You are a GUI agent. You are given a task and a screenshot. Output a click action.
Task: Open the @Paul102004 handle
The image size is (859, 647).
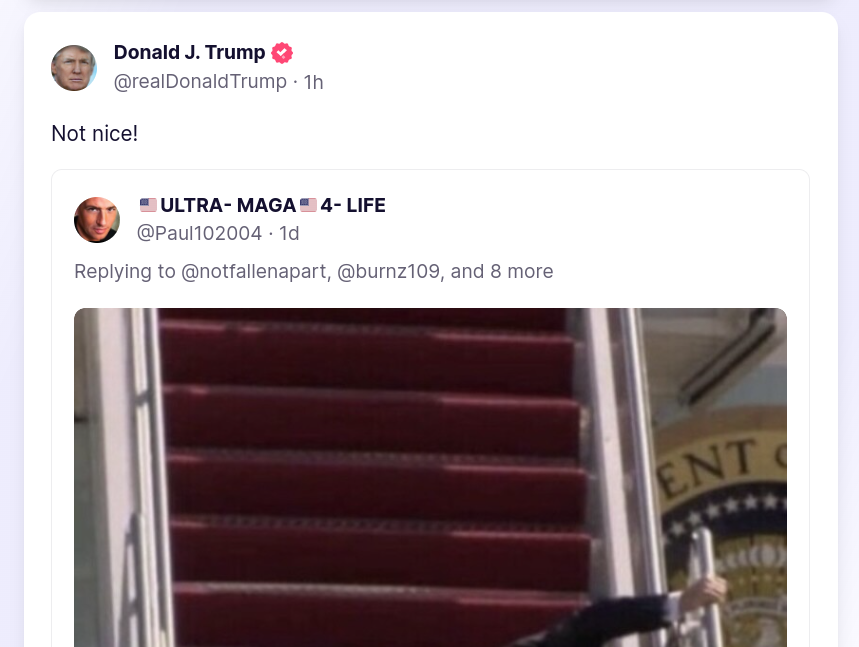(x=199, y=233)
